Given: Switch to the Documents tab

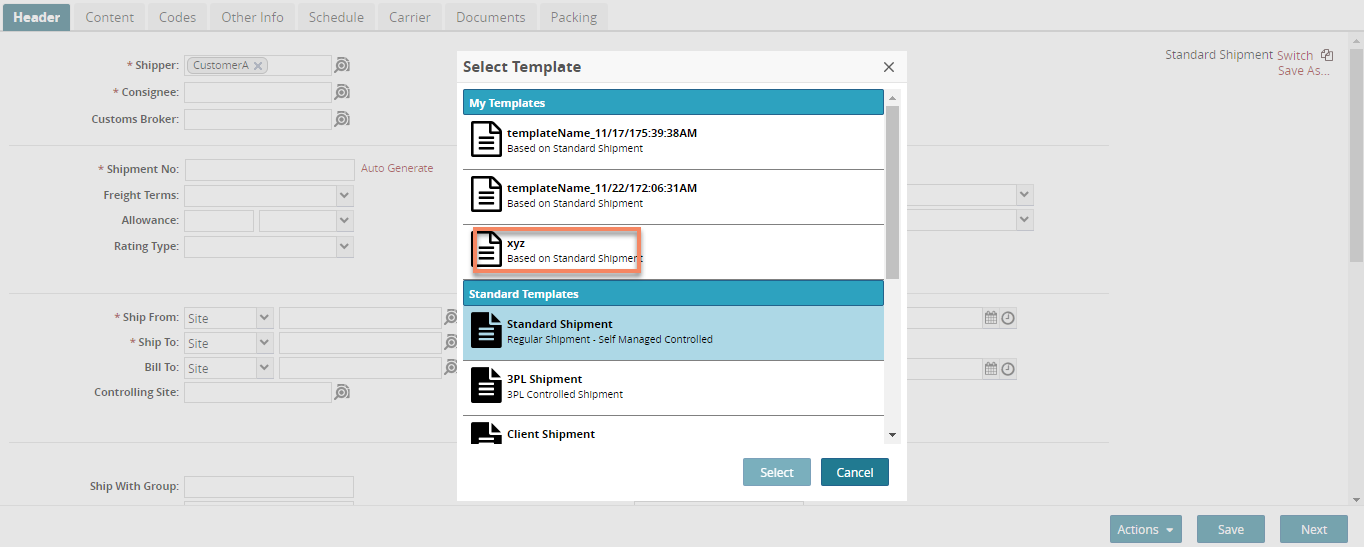Looking at the screenshot, I should tap(490, 17).
